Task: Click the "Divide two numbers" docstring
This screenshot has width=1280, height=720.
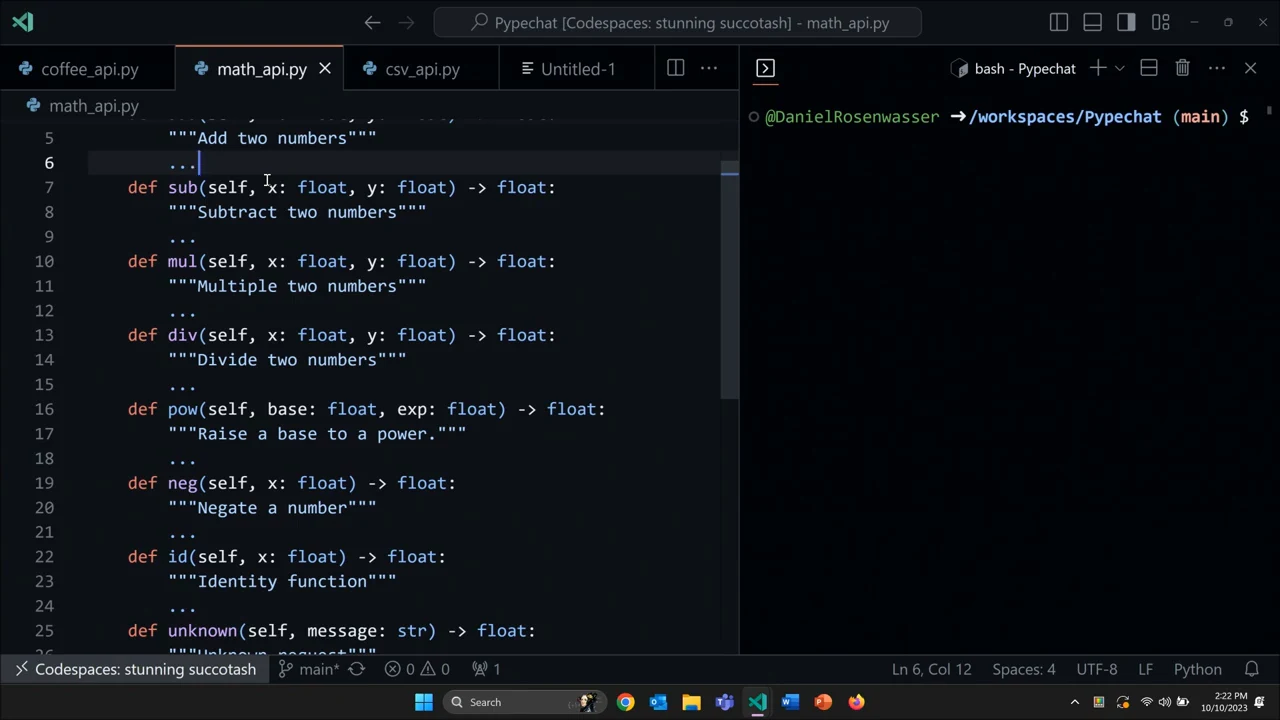Action: pyautogui.click(x=287, y=360)
